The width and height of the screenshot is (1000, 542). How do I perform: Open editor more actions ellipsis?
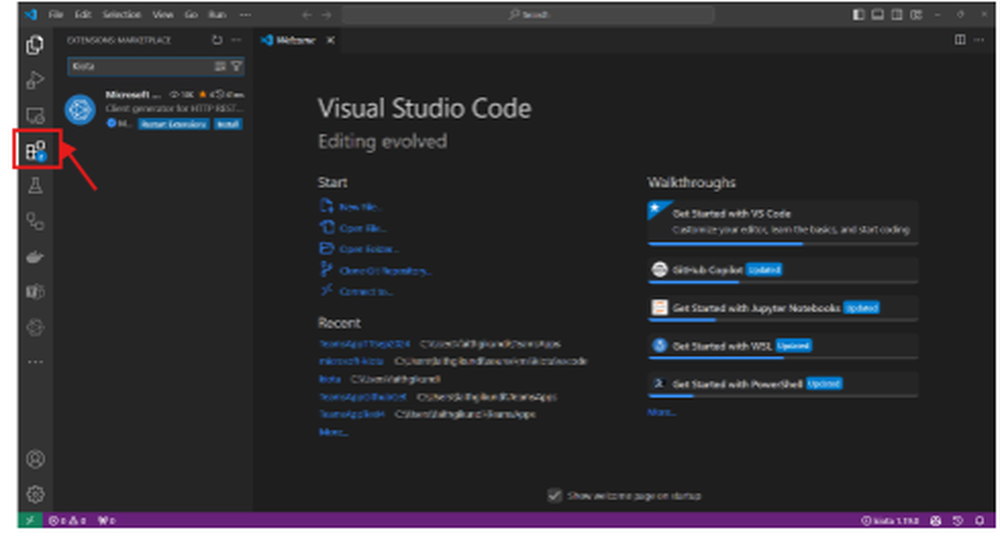pos(980,40)
